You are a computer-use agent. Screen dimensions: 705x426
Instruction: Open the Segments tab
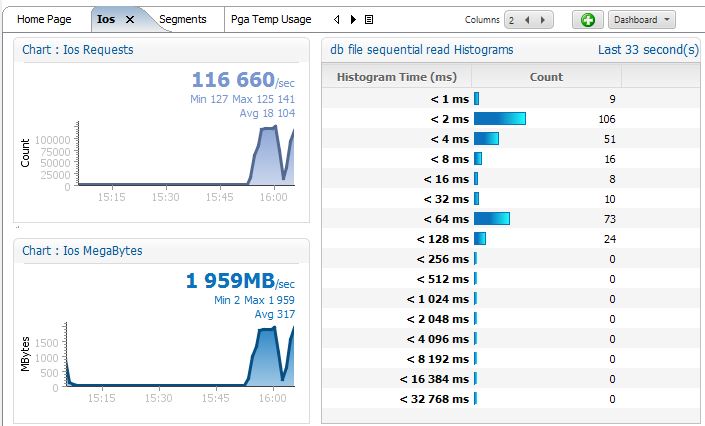pos(182,19)
